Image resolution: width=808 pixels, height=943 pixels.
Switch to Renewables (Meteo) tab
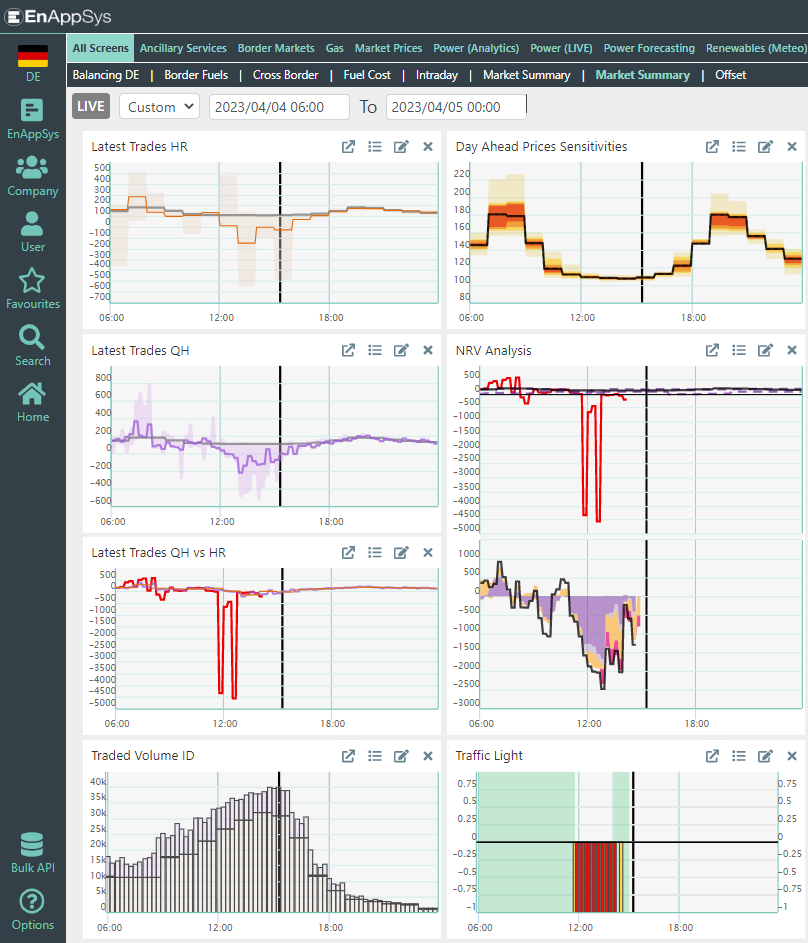756,48
